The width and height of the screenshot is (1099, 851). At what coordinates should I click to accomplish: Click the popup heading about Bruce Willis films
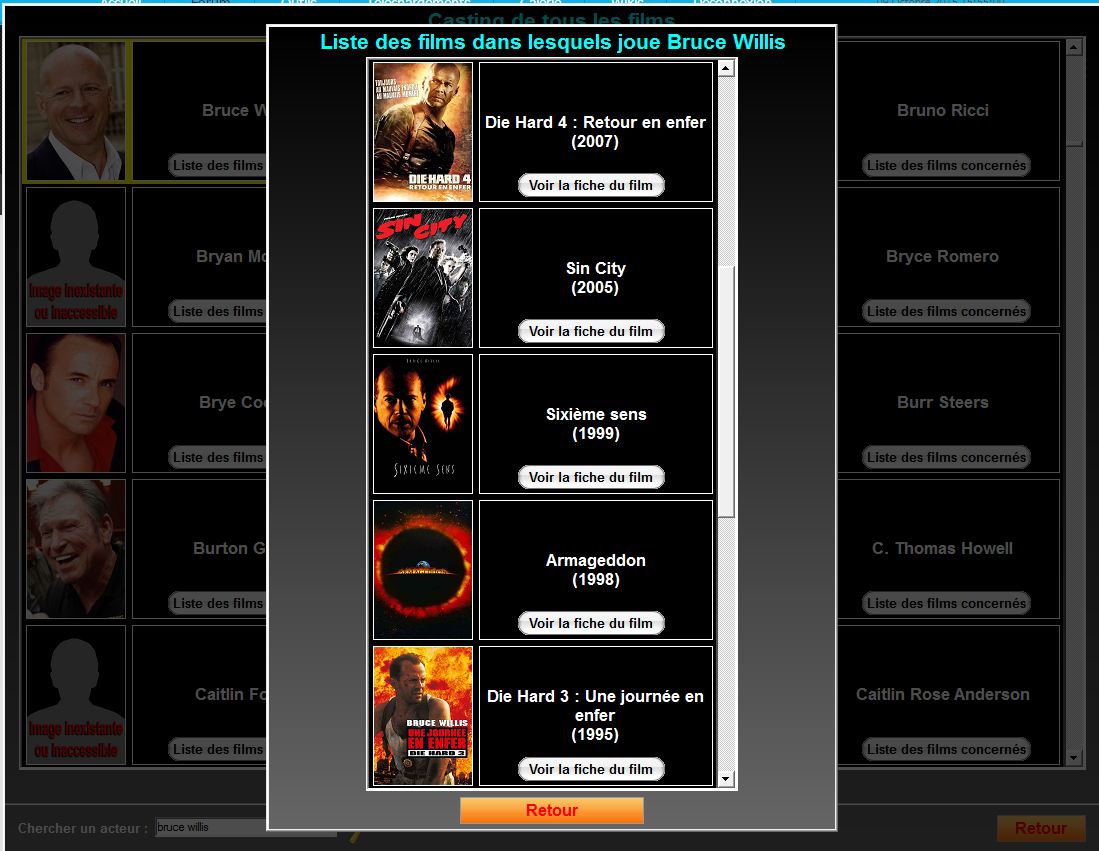(552, 42)
